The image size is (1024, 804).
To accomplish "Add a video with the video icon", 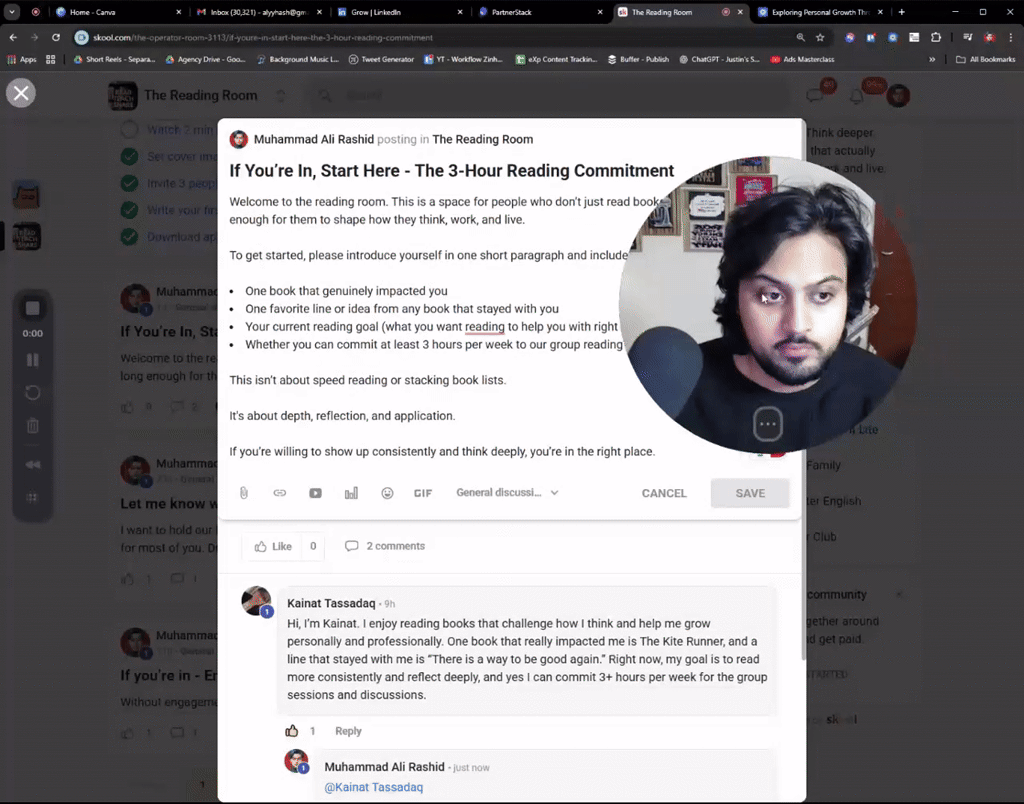I will point(315,493).
